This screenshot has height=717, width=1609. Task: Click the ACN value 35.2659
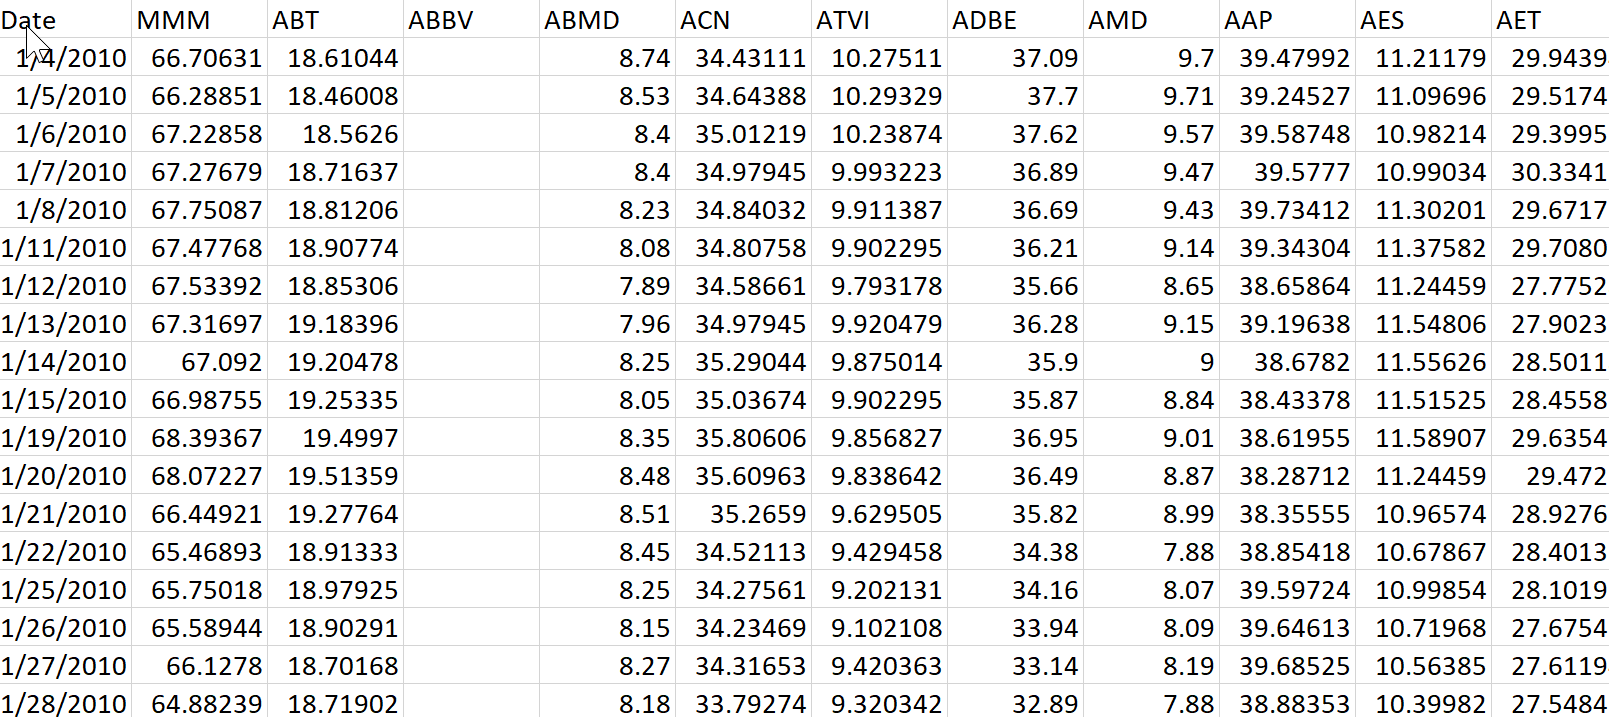pyautogui.click(x=743, y=514)
